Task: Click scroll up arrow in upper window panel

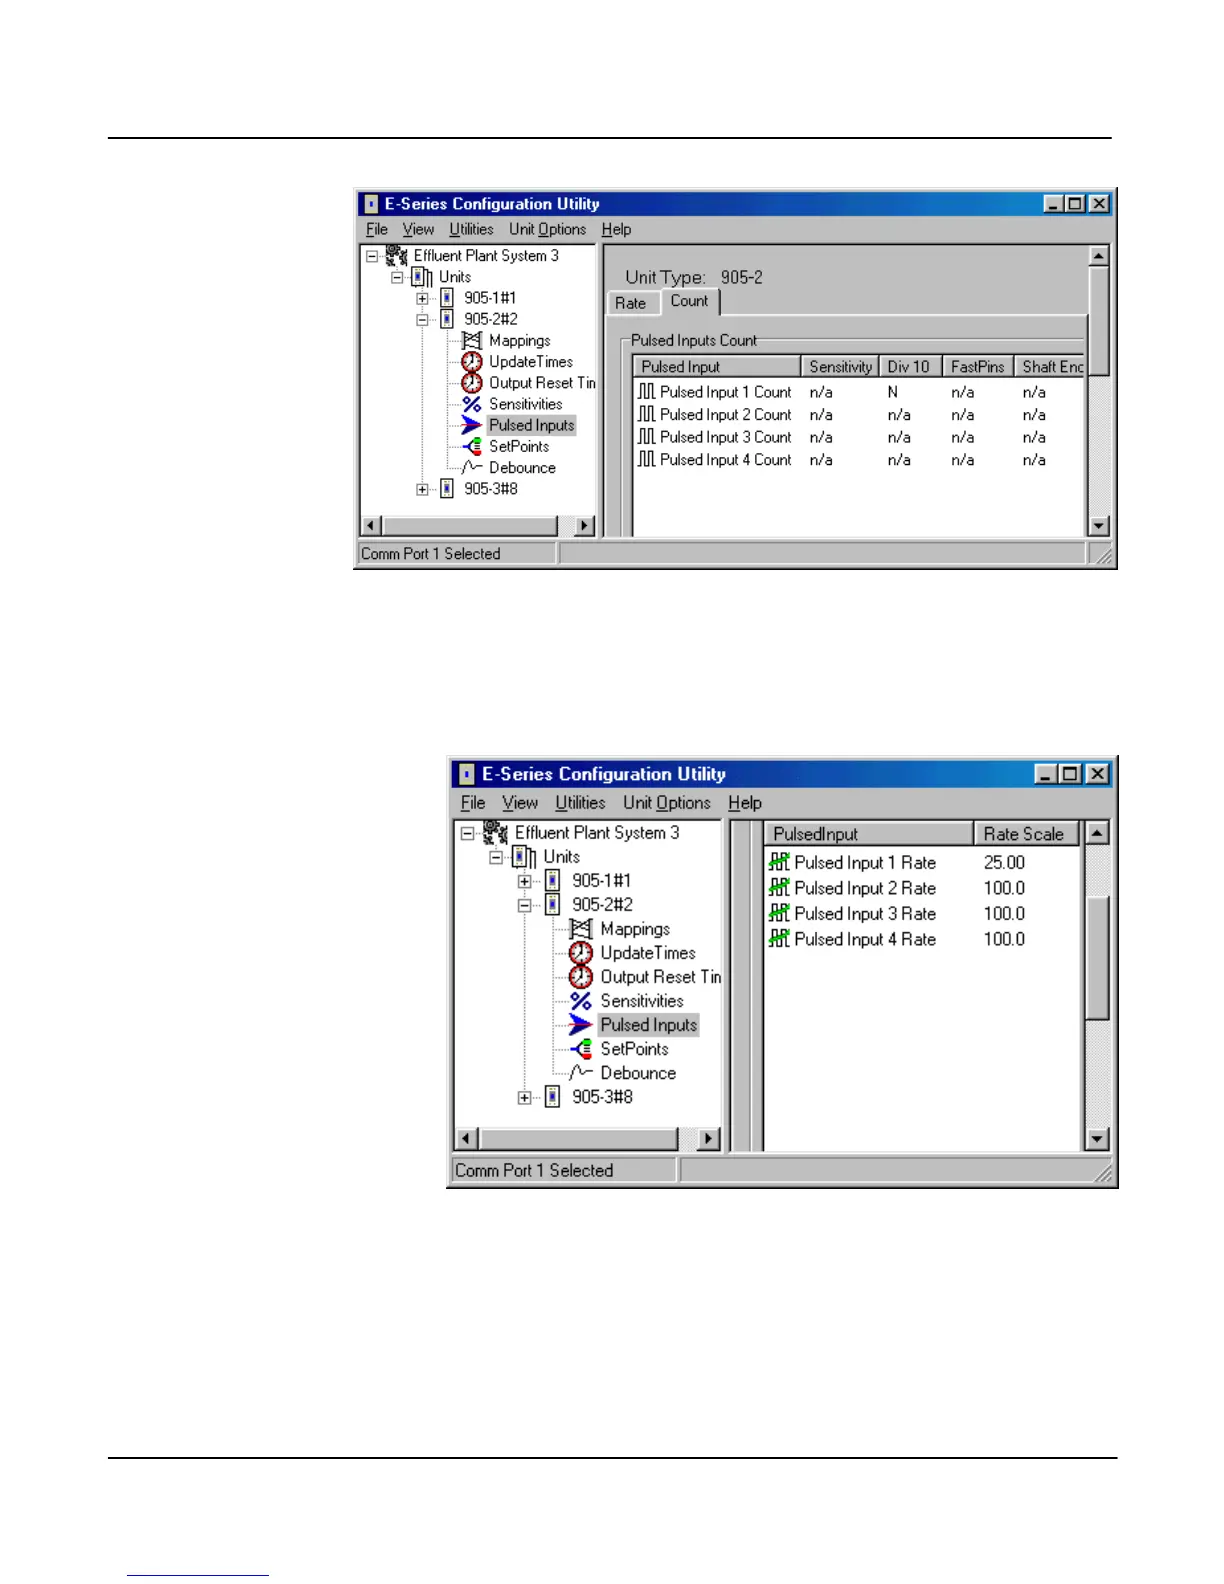Action: coord(1099,256)
